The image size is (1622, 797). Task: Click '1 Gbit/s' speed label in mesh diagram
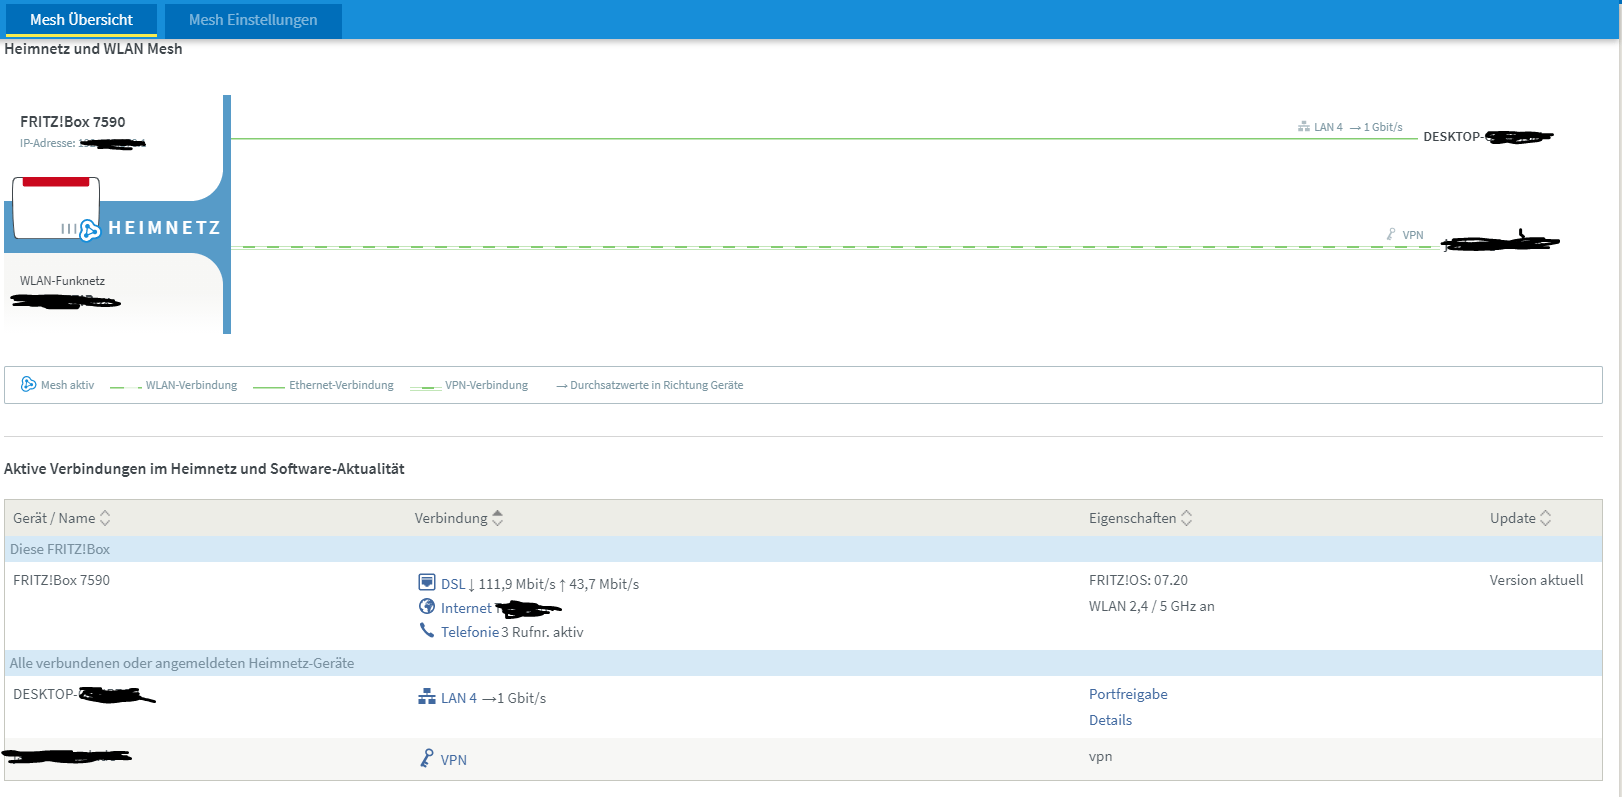pos(1383,127)
